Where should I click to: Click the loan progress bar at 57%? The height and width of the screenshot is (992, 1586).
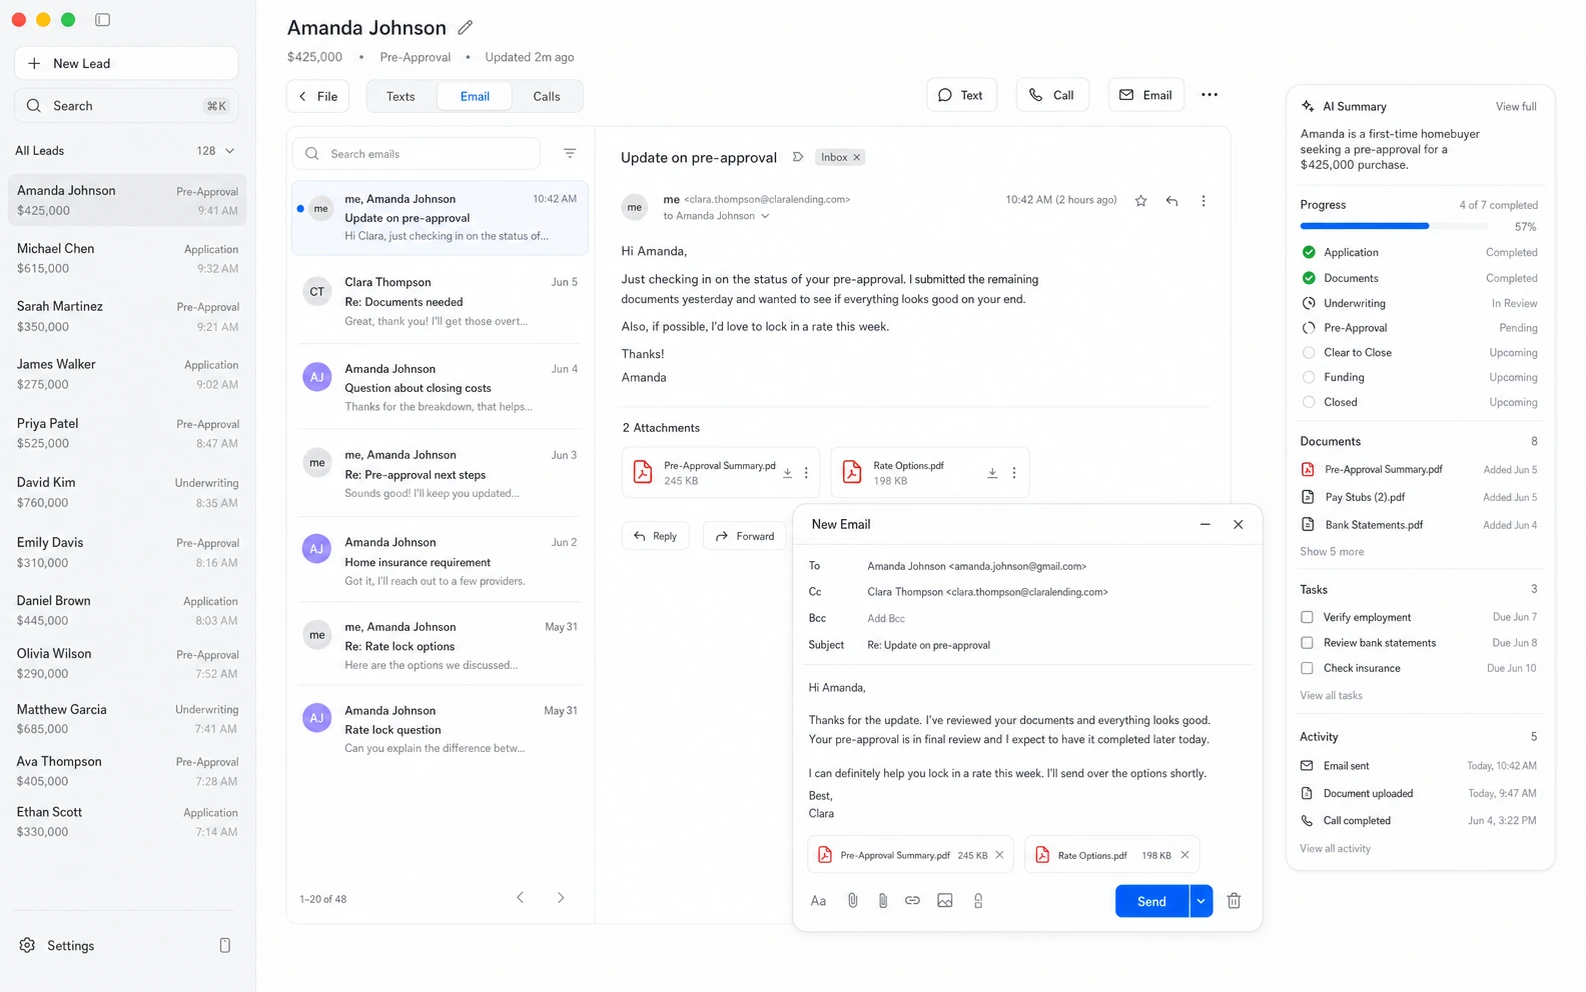(1395, 226)
